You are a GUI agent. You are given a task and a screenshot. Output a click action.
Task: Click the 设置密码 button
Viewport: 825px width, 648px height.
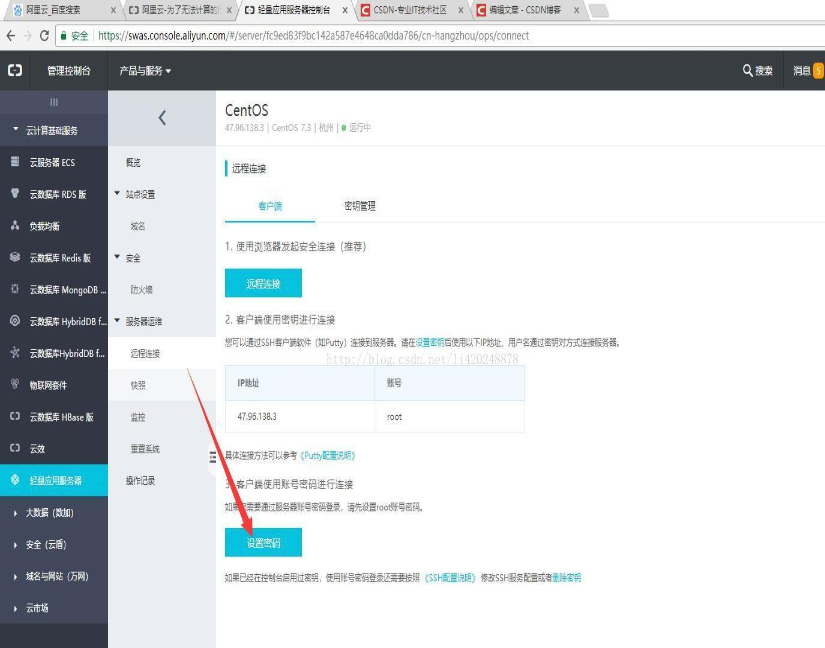tap(263, 542)
